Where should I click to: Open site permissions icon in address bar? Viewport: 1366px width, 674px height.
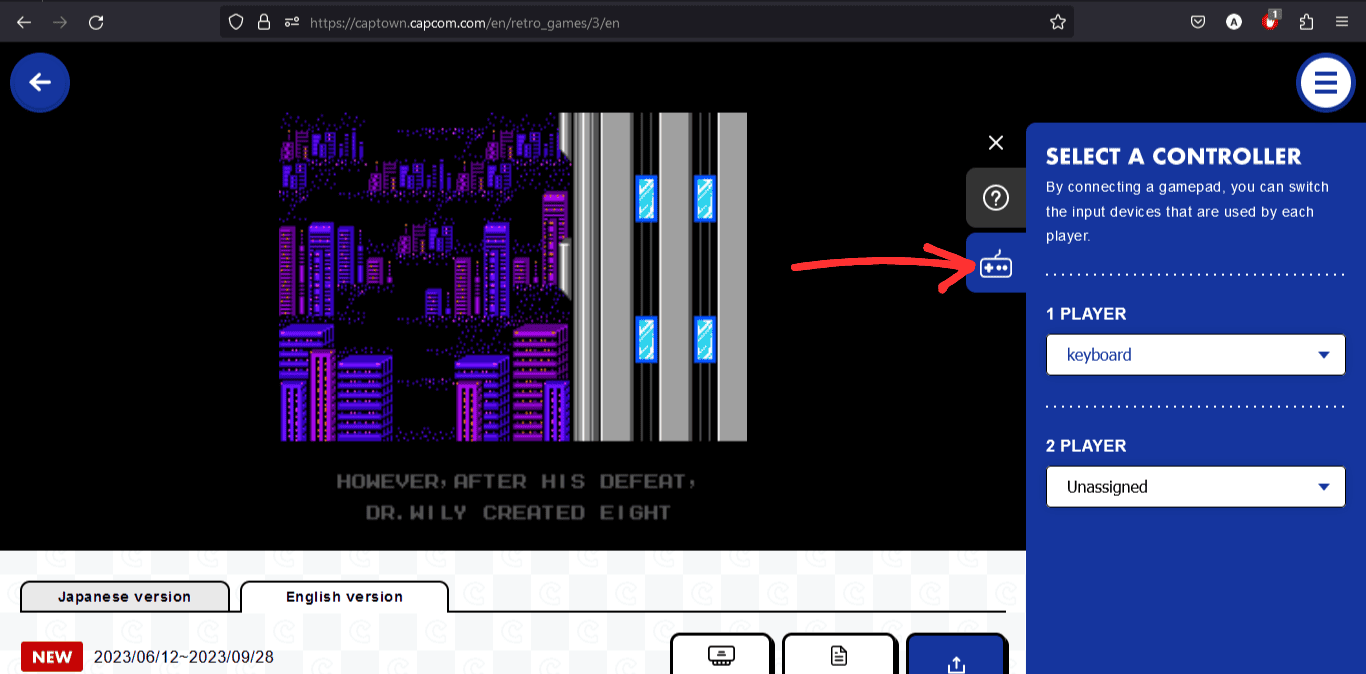coord(292,22)
